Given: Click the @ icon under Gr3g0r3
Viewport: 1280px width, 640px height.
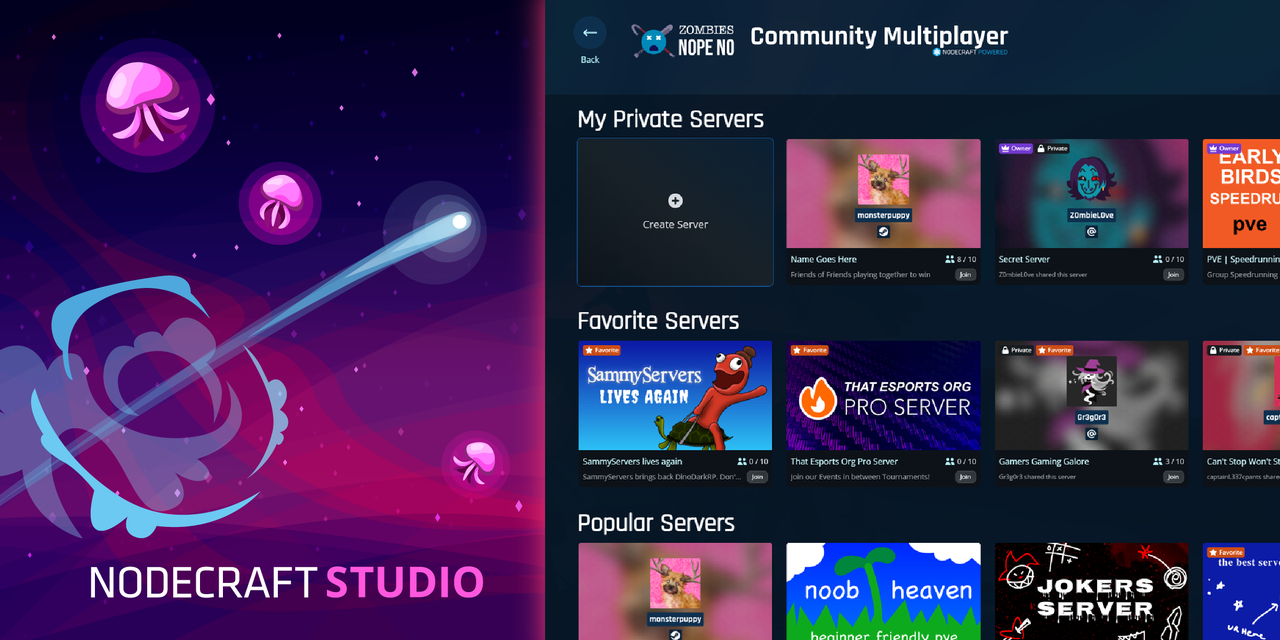Looking at the screenshot, I should 1092,434.
